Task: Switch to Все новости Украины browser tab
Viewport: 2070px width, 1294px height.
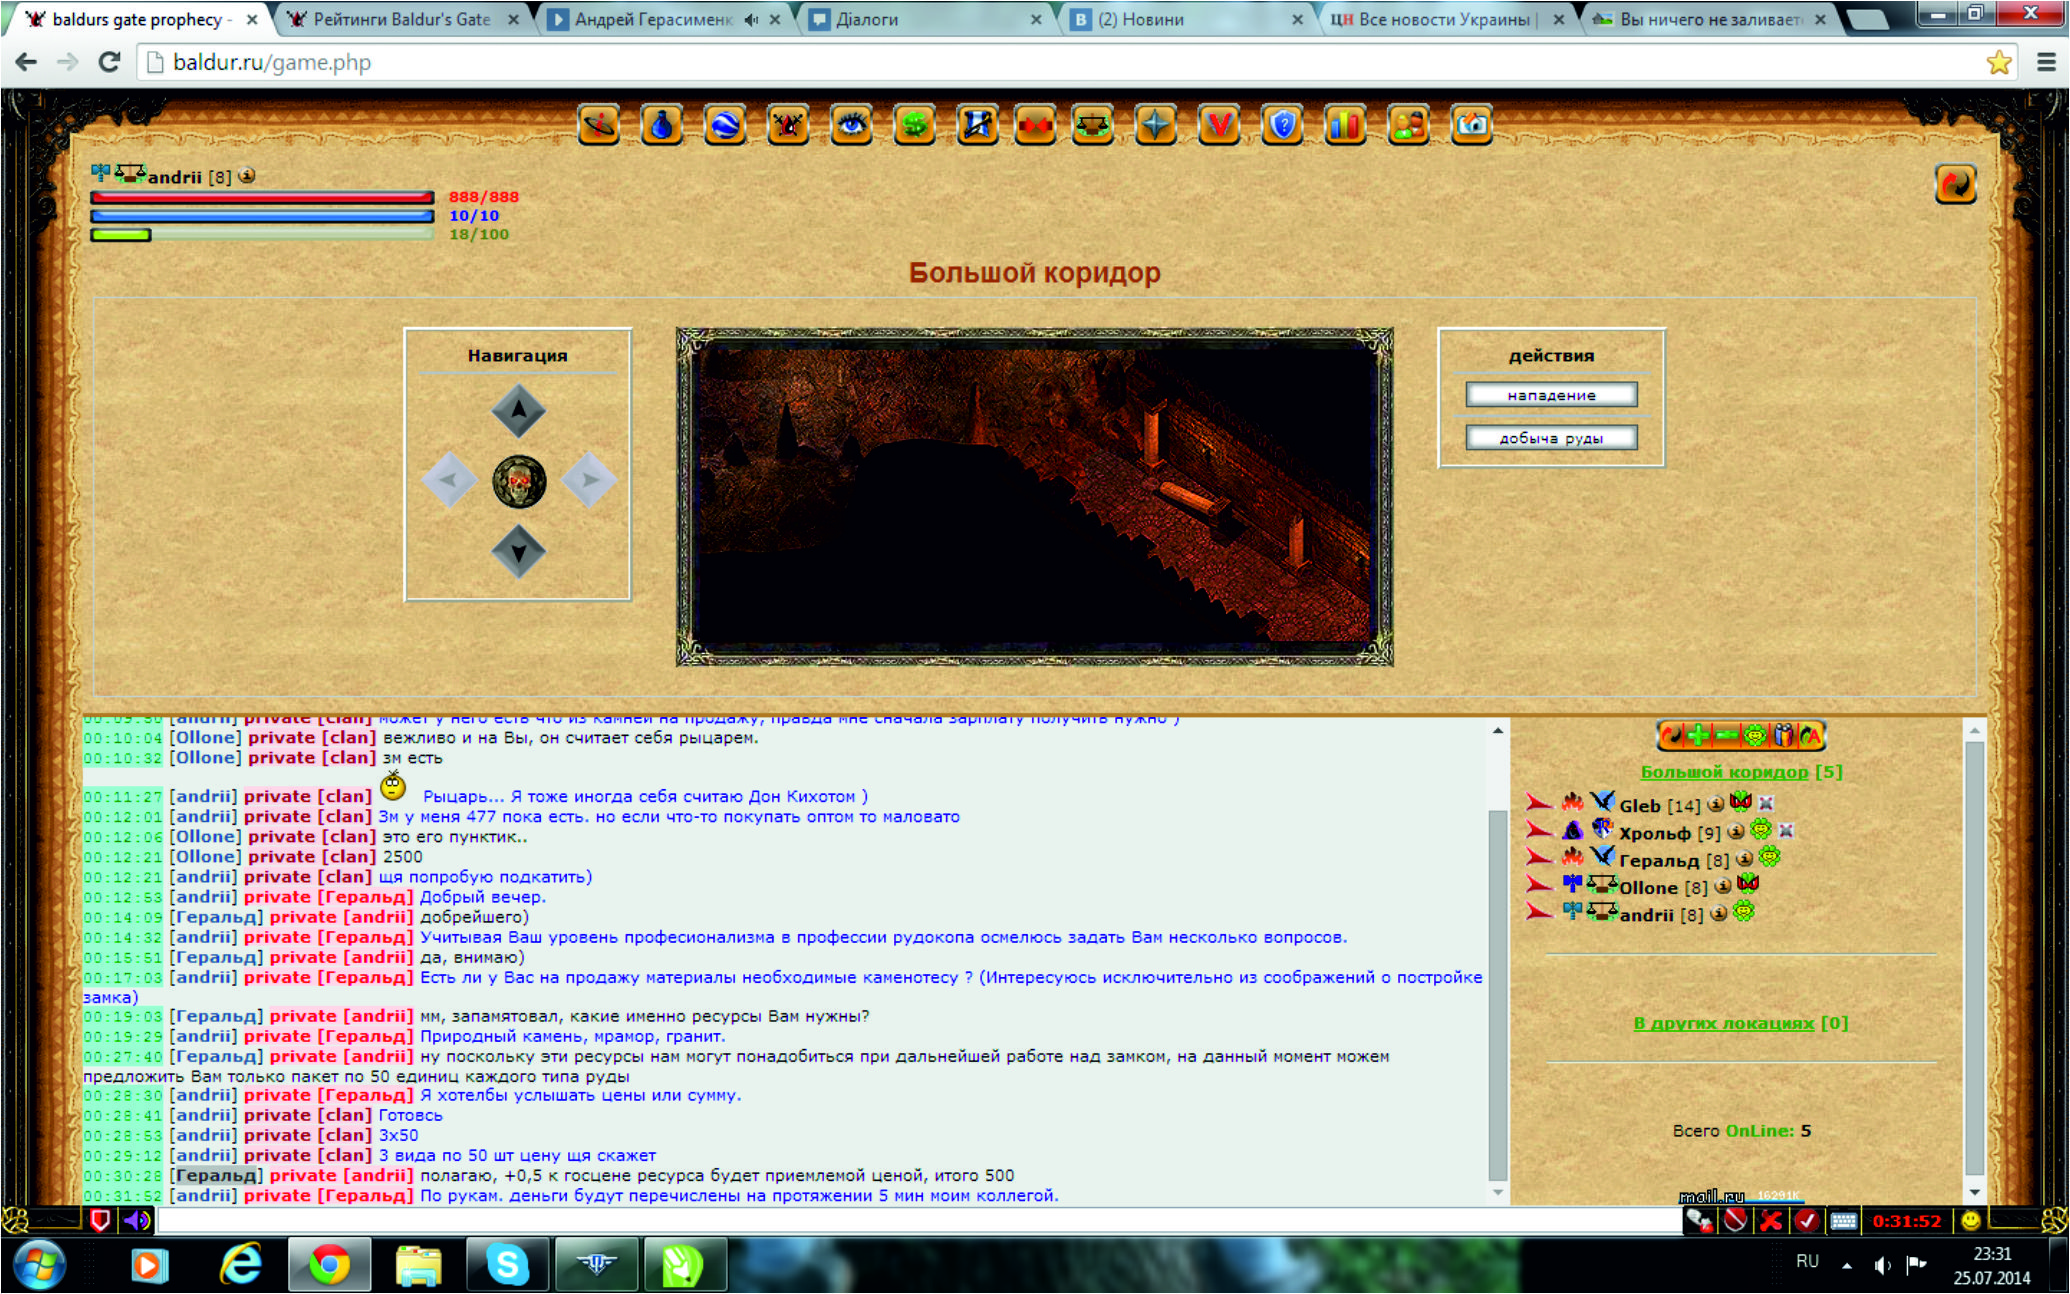Action: tap(1447, 19)
